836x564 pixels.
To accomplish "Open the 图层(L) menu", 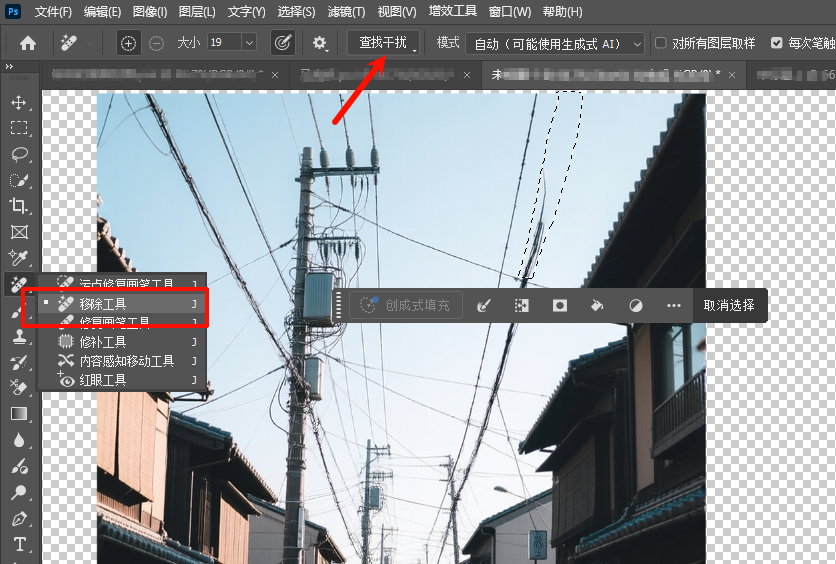I will point(197,12).
